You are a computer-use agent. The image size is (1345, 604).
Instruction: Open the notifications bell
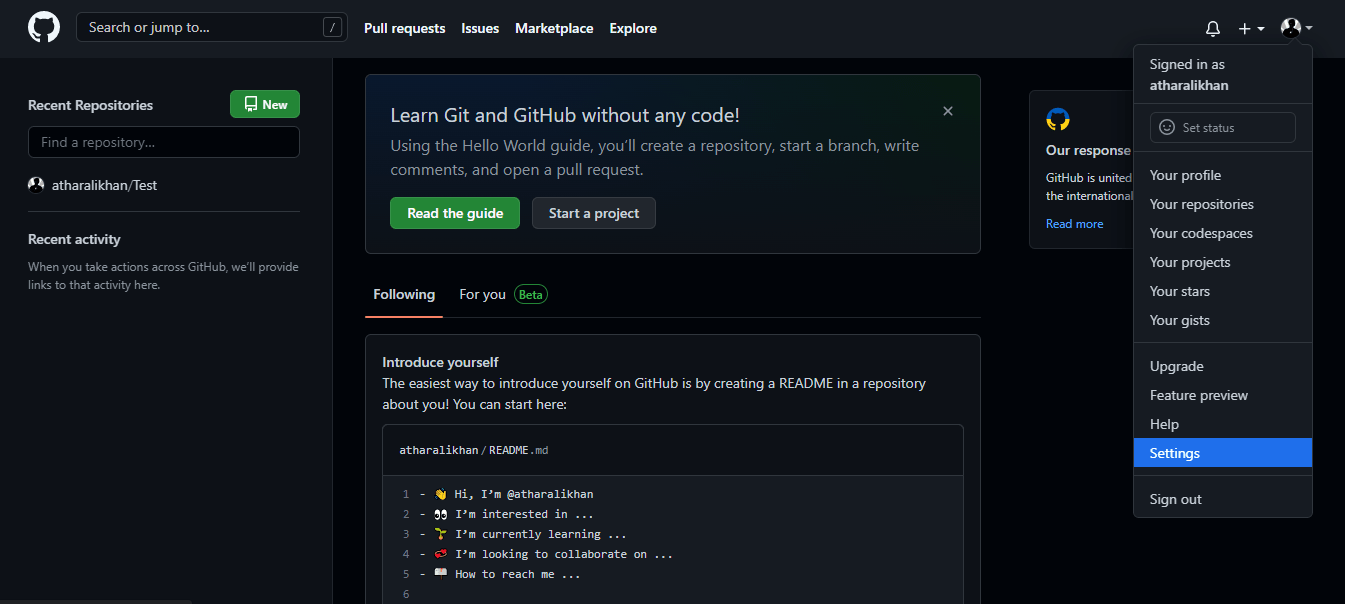(x=1213, y=29)
